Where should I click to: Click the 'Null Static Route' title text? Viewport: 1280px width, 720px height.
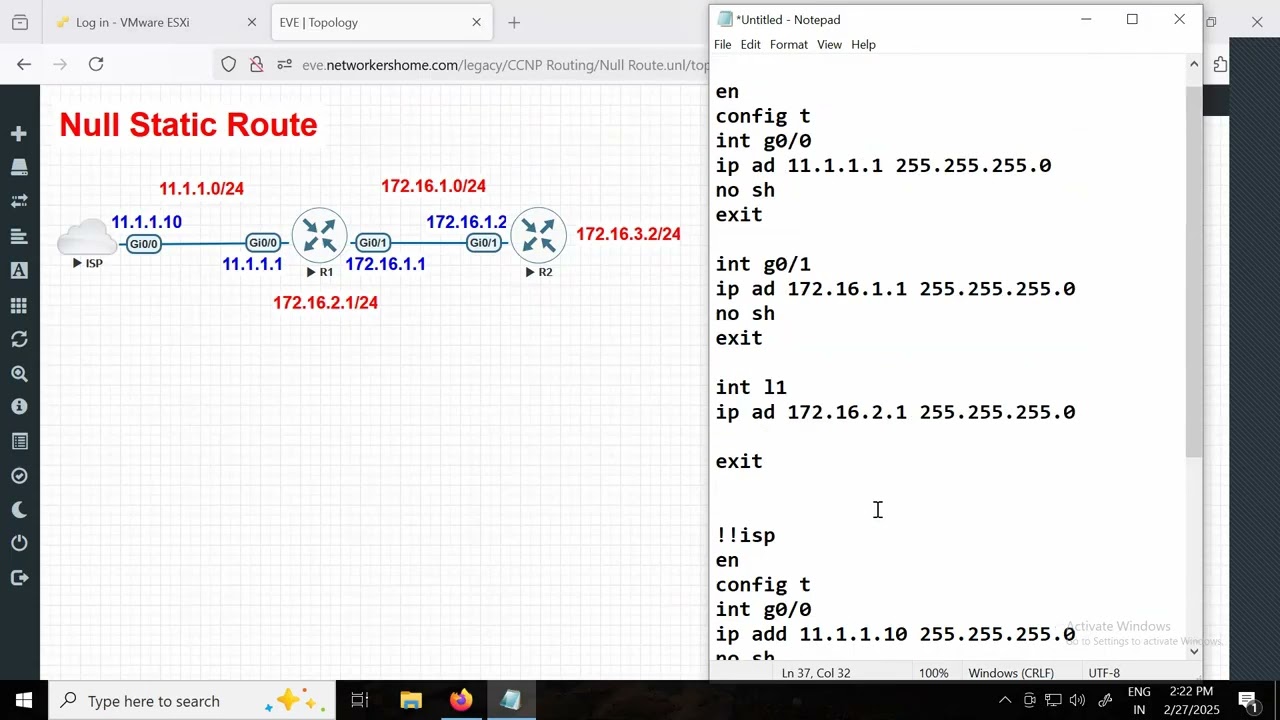coord(188,125)
